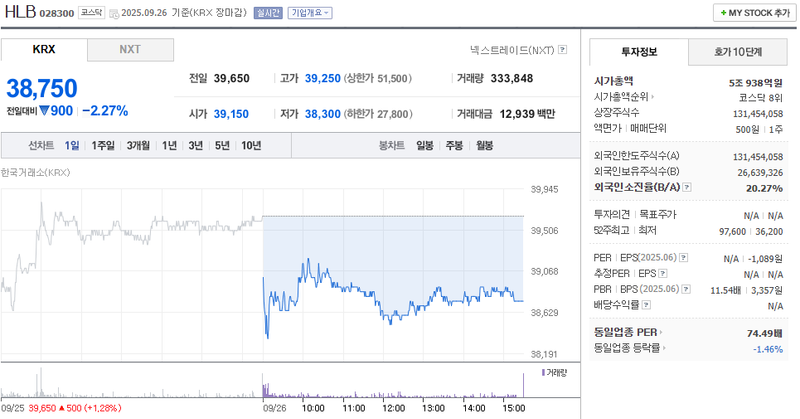This screenshot has height=419, width=800.
Task: Click the help icon beside 배당수익률
Action: pyautogui.click(x=646, y=305)
